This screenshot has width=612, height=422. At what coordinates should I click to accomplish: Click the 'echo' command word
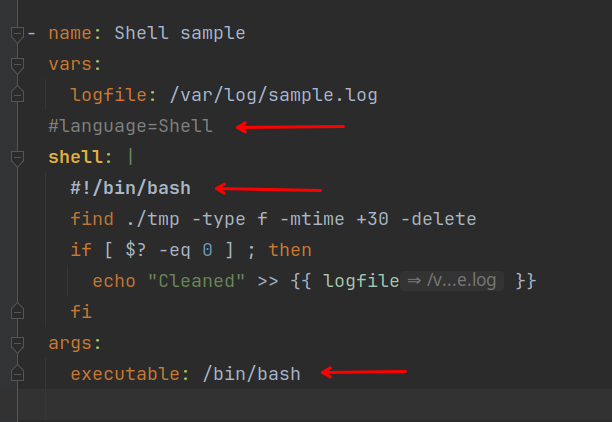[x=114, y=281]
